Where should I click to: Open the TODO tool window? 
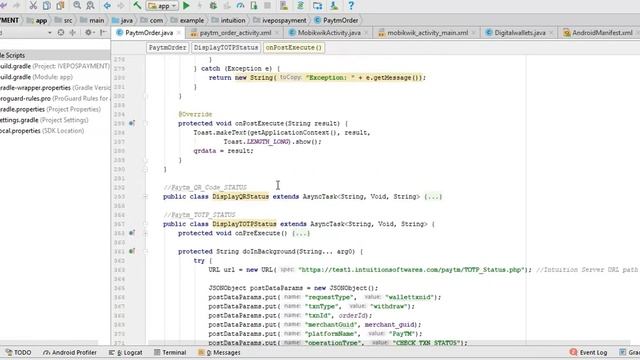19,352
